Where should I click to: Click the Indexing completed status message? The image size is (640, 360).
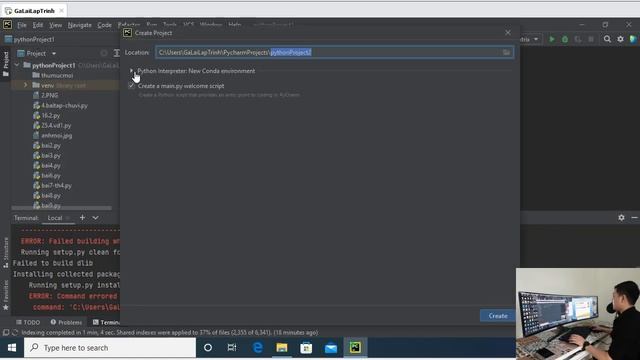click(170, 333)
